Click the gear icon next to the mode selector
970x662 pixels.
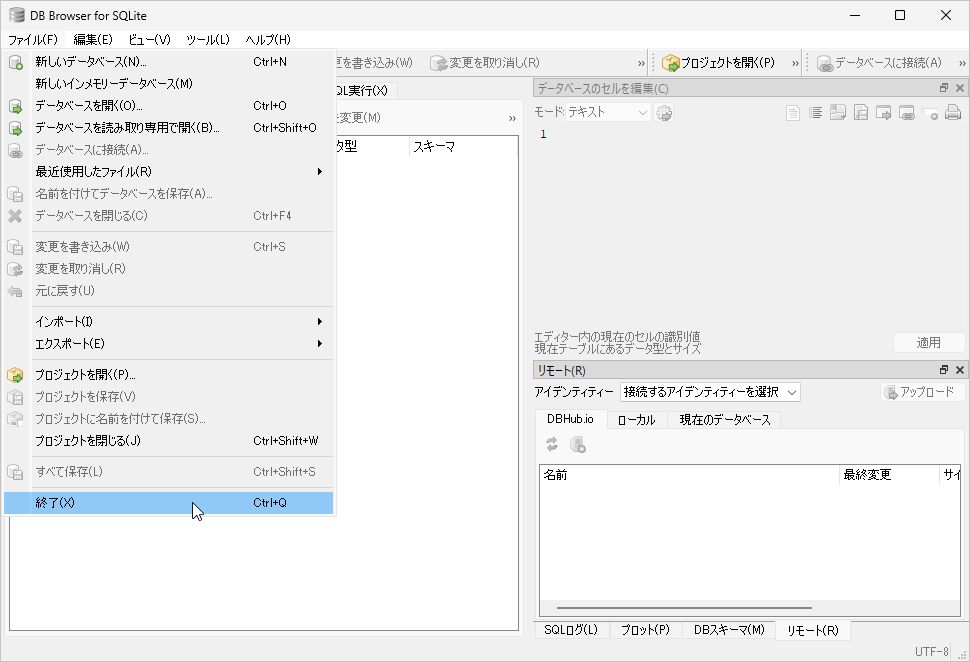[x=662, y=112]
